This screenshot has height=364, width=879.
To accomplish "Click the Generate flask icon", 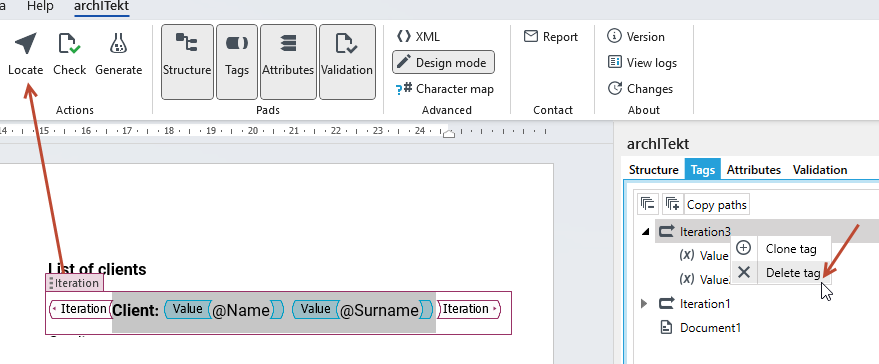I will pyautogui.click(x=118, y=43).
